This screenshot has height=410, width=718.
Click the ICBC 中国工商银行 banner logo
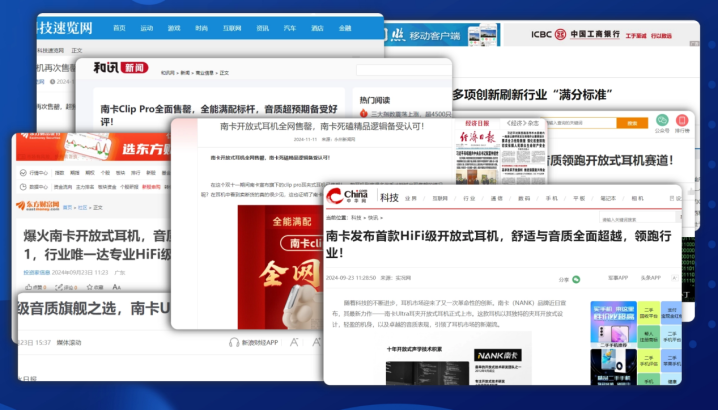[x=576, y=34]
